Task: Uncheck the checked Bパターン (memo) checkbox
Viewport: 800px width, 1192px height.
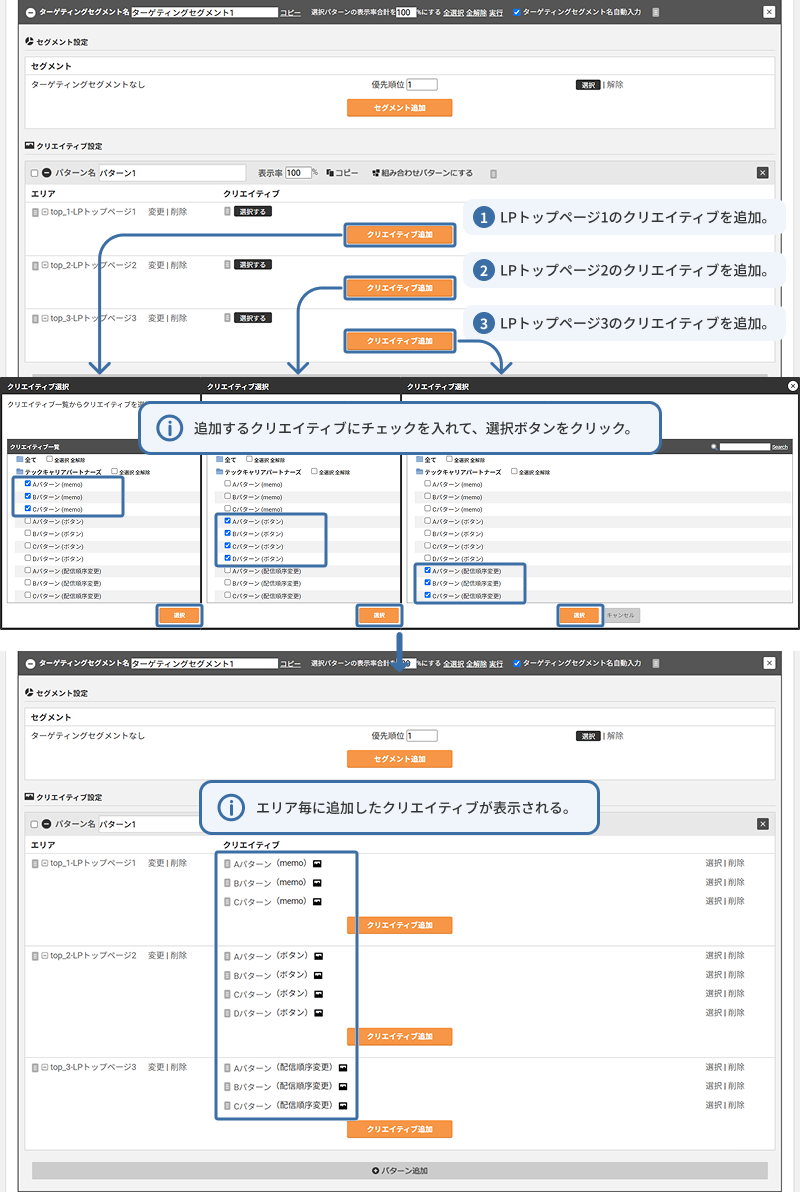Action: click(28, 496)
